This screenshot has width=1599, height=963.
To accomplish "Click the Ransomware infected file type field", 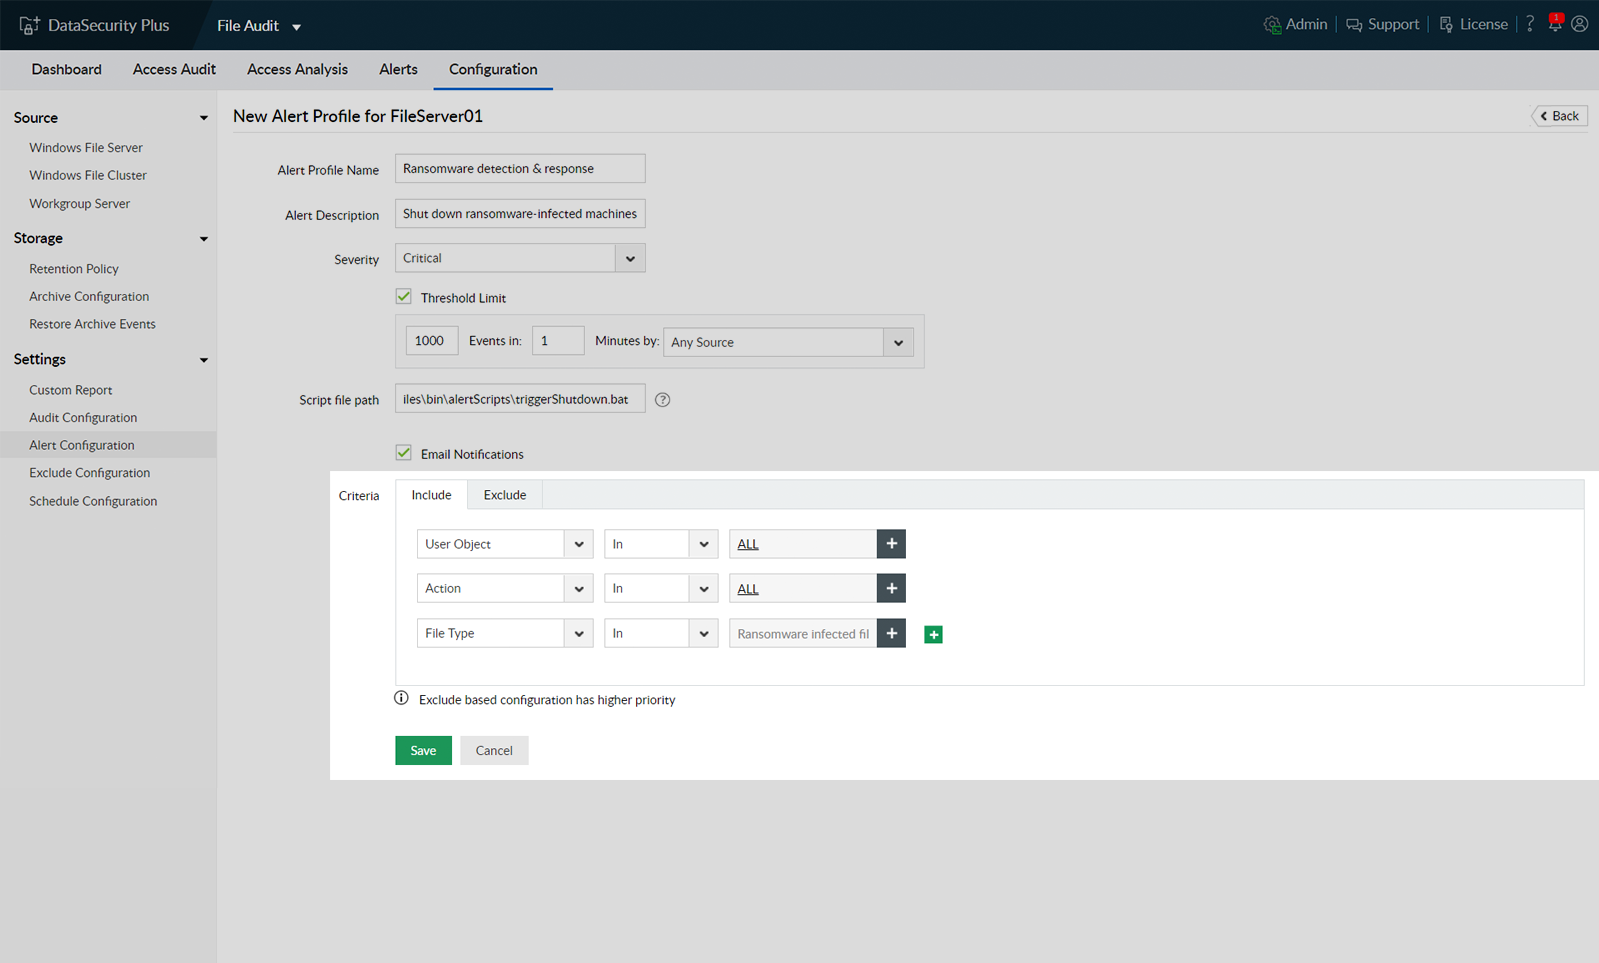I will coord(803,633).
